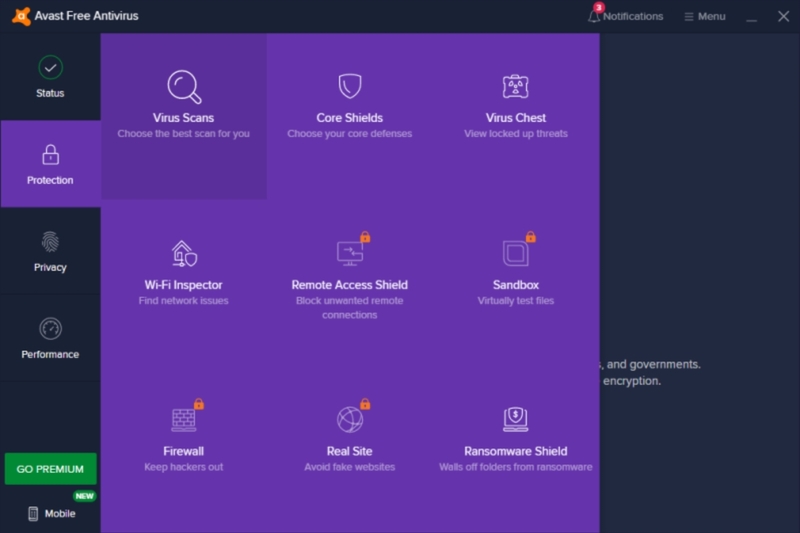Select the Protection lock icon

[50, 155]
